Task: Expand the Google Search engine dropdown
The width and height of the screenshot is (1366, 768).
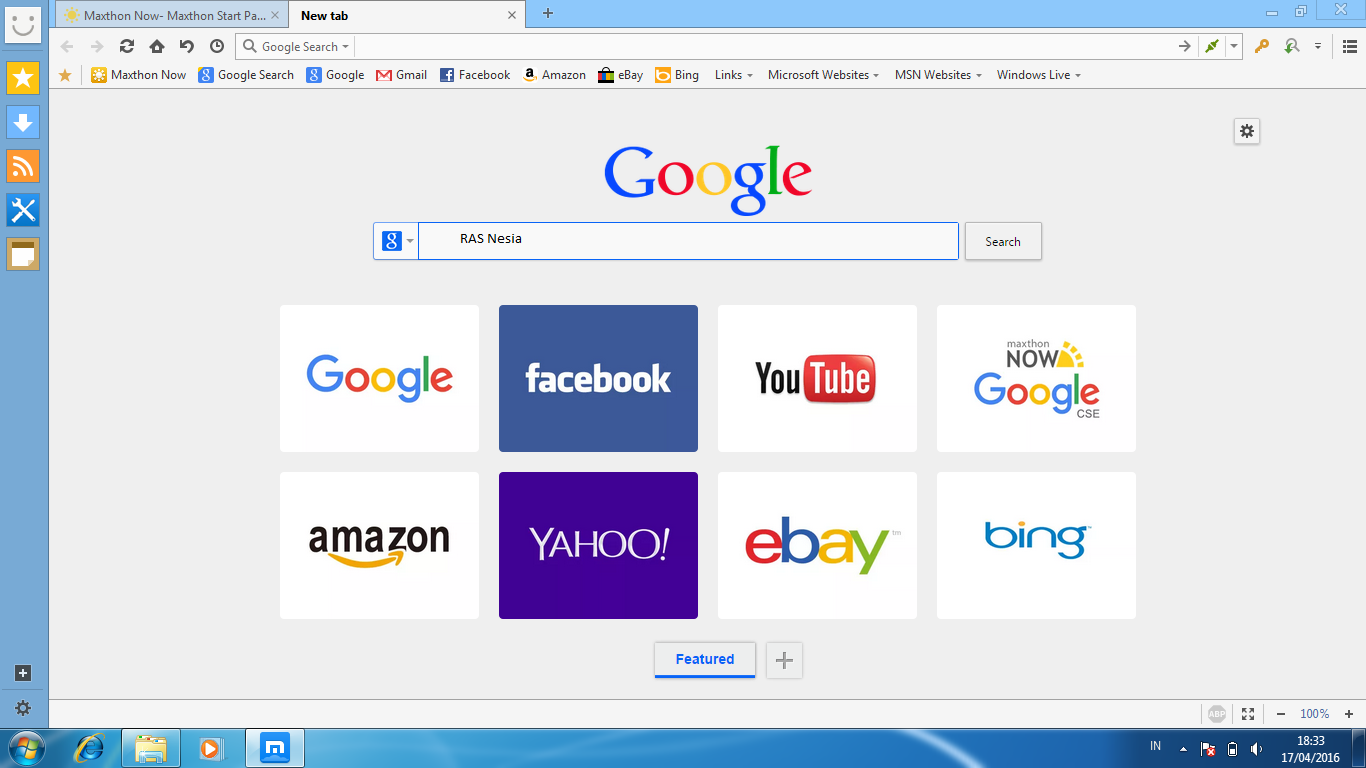Action: (x=296, y=47)
